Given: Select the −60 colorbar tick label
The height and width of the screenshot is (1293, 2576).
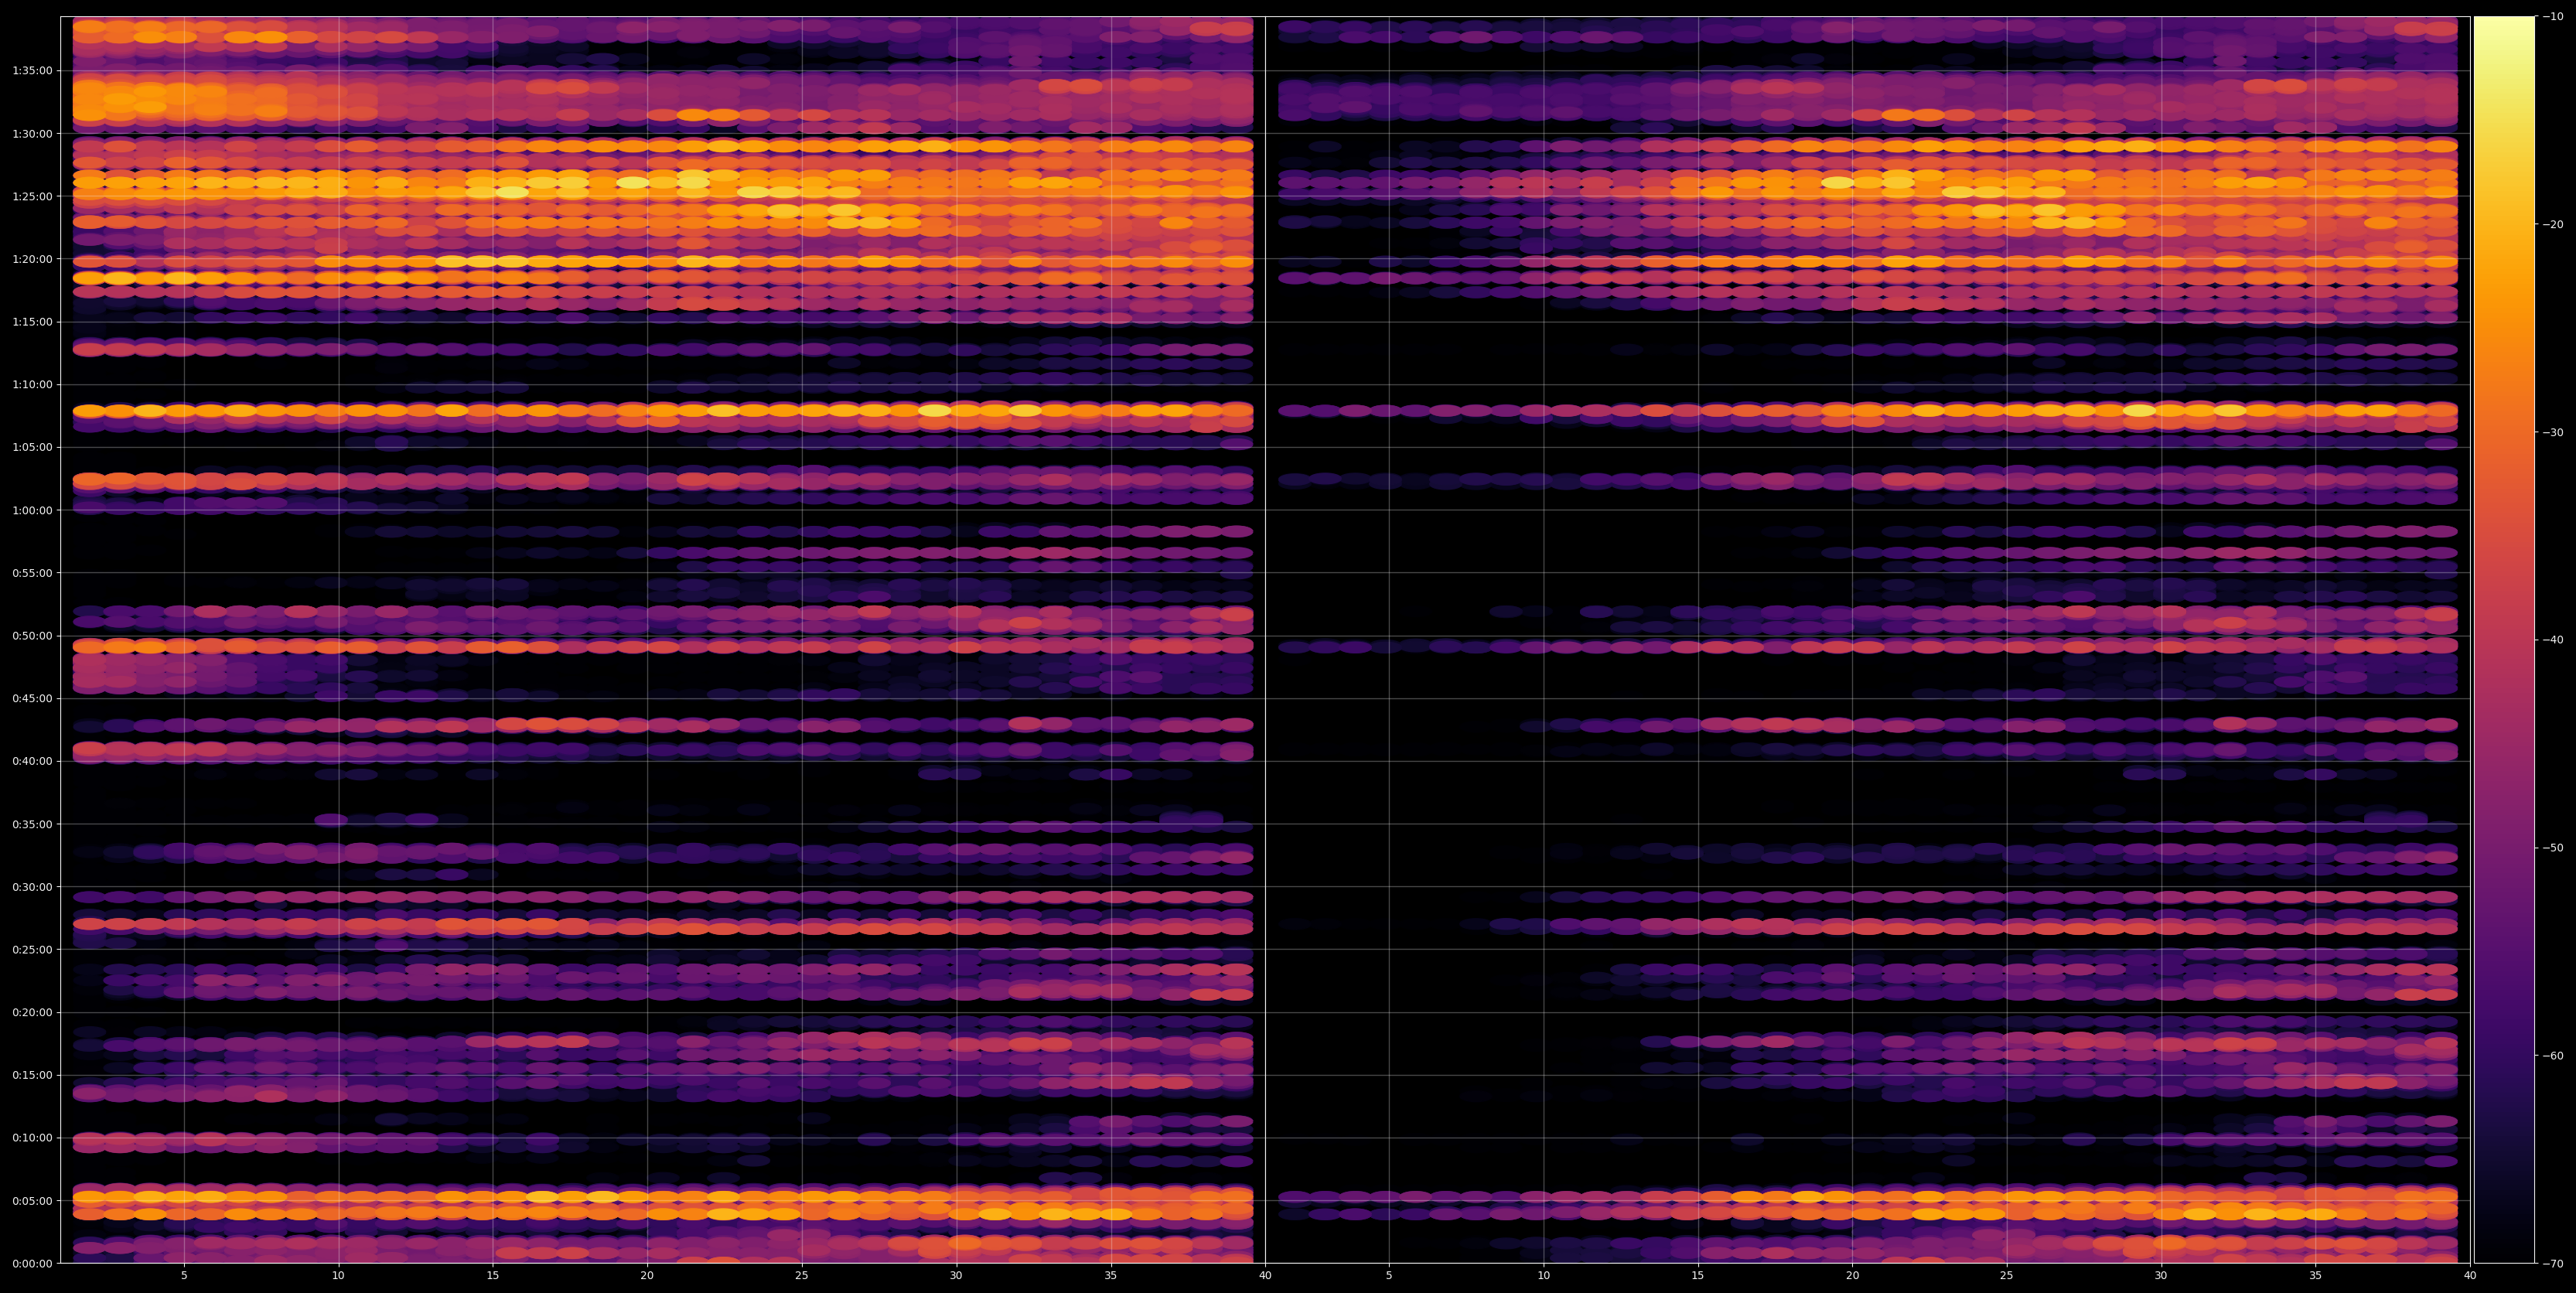Looking at the screenshot, I should (x=2553, y=1056).
